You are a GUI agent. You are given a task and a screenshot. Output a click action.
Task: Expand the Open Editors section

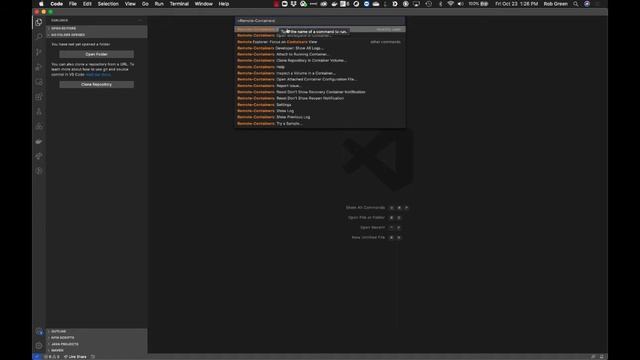(97, 28)
